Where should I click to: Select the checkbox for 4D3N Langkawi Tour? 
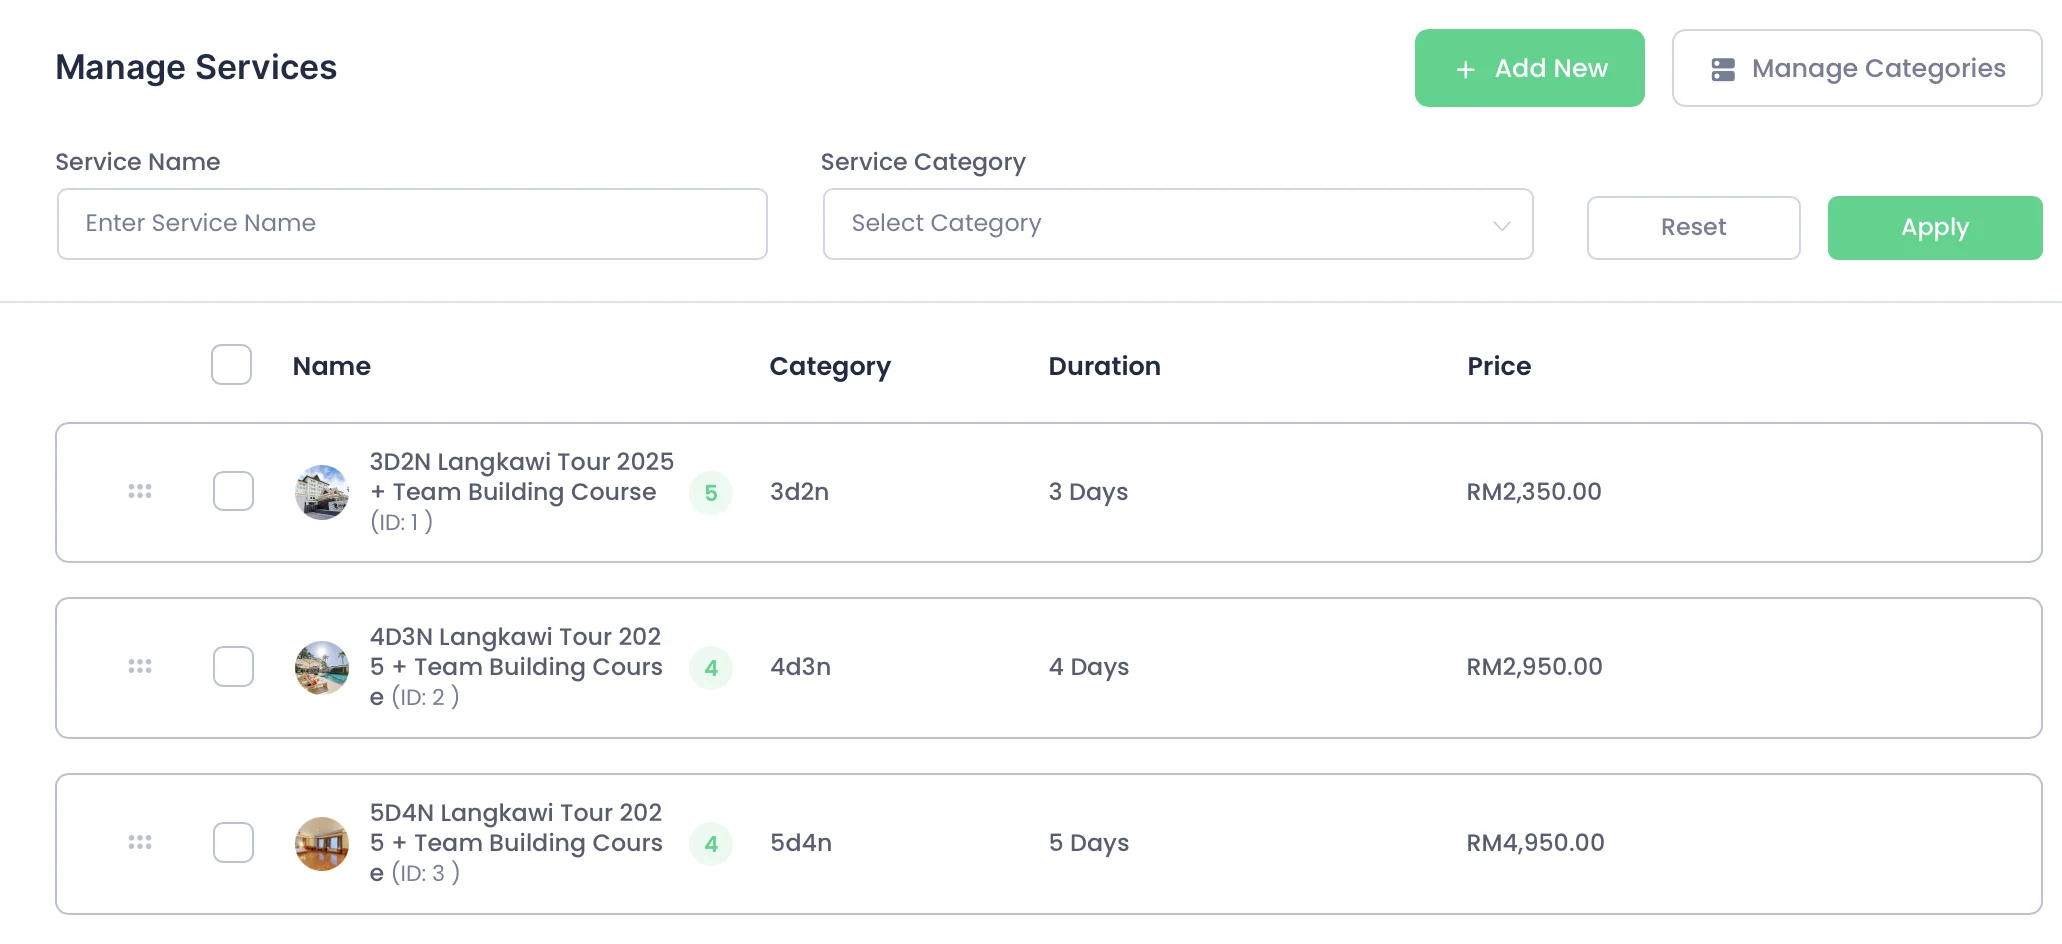coord(233,666)
